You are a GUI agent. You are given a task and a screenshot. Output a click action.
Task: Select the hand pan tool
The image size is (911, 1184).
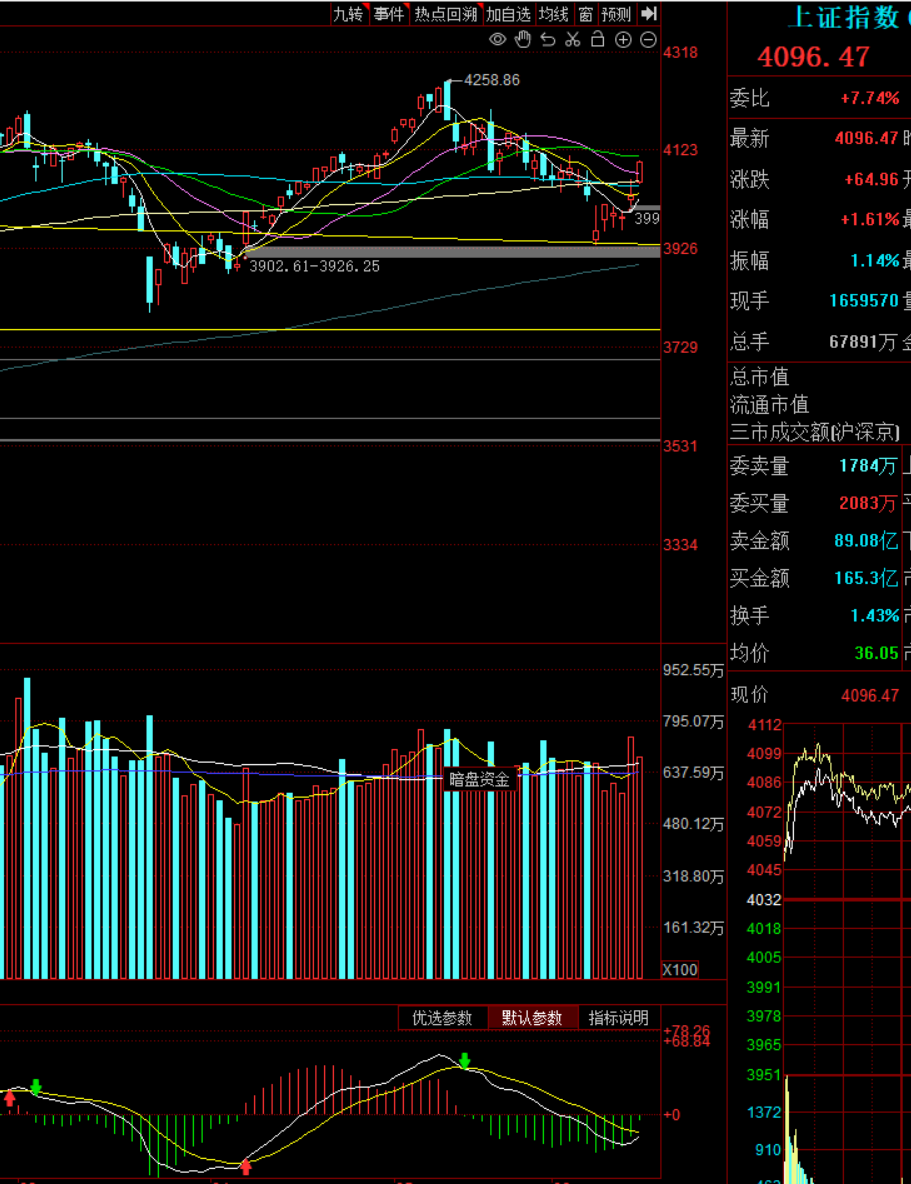(523, 40)
